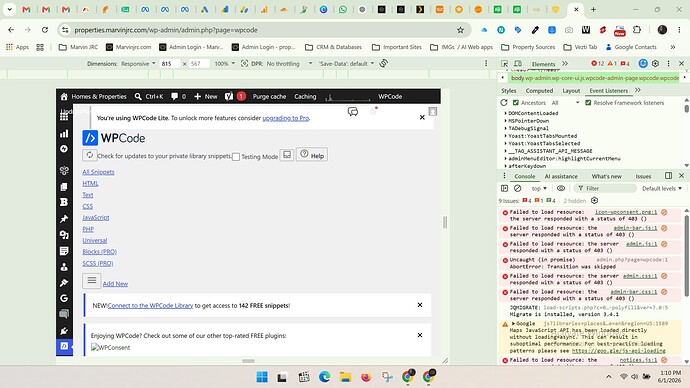Open Microsoft Edge from the taskbar

pyautogui.click(x=325, y=377)
